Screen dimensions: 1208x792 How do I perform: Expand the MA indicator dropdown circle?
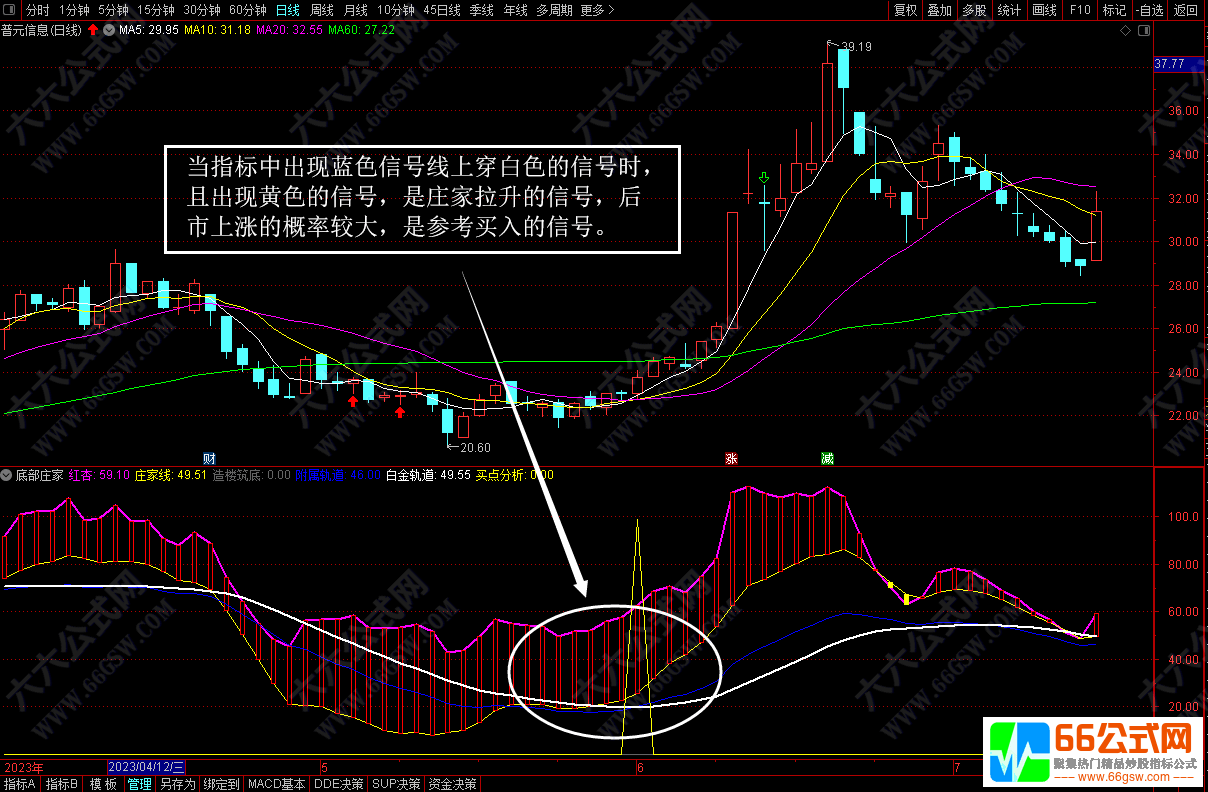pos(108,30)
